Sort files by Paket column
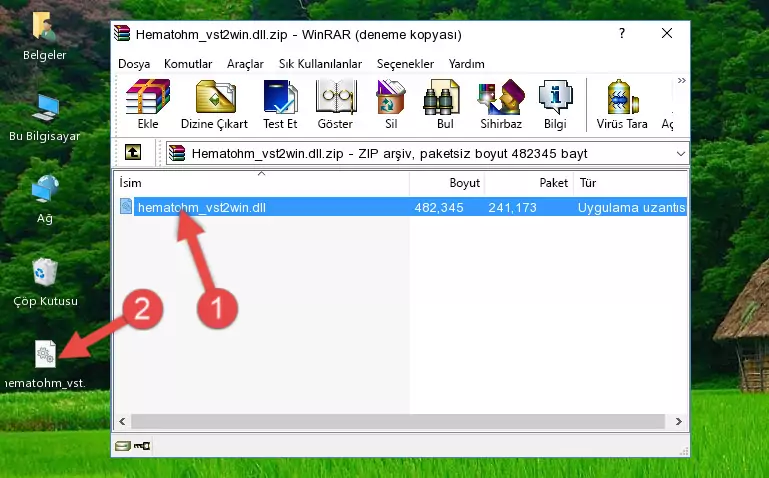Viewport: 769px width, 478px height. click(x=529, y=183)
